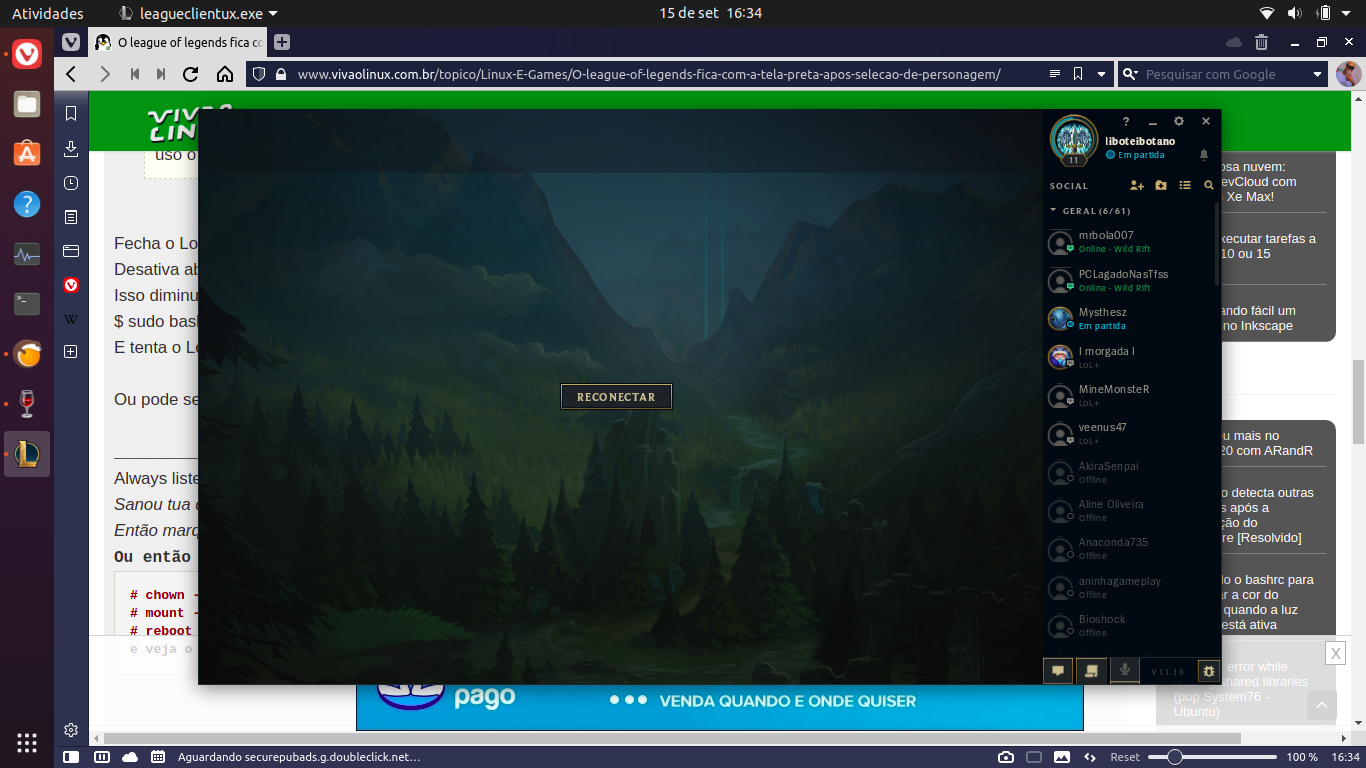Go to Vivaldi home page
The image size is (1366, 768).
pos(225,74)
